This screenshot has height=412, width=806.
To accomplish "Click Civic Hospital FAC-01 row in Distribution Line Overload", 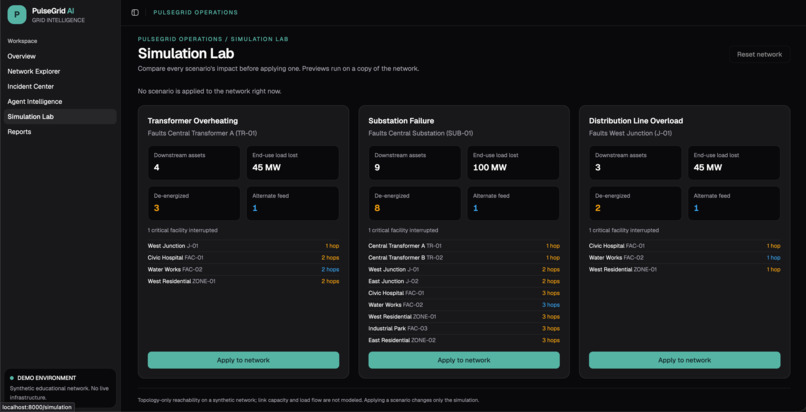I will point(684,246).
